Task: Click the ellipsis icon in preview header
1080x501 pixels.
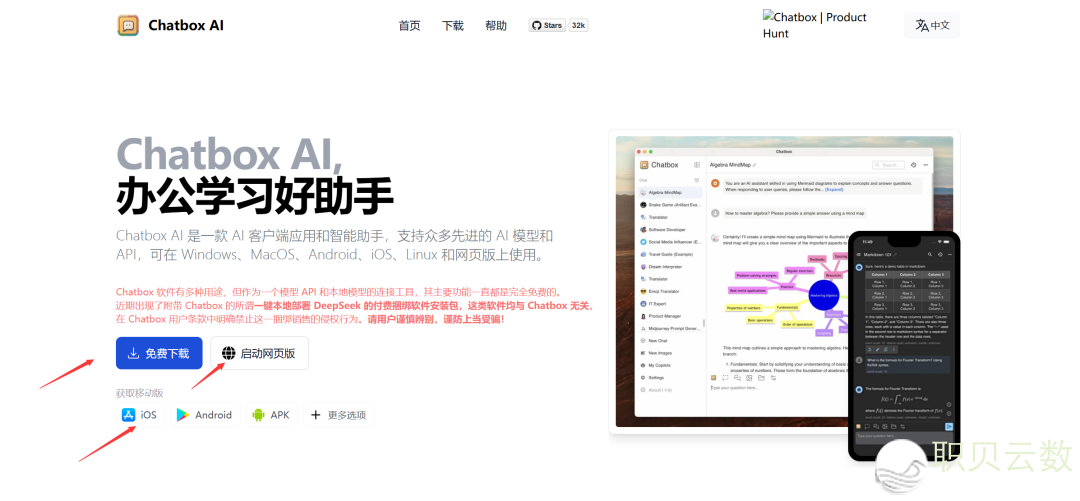Action: click(x=926, y=165)
